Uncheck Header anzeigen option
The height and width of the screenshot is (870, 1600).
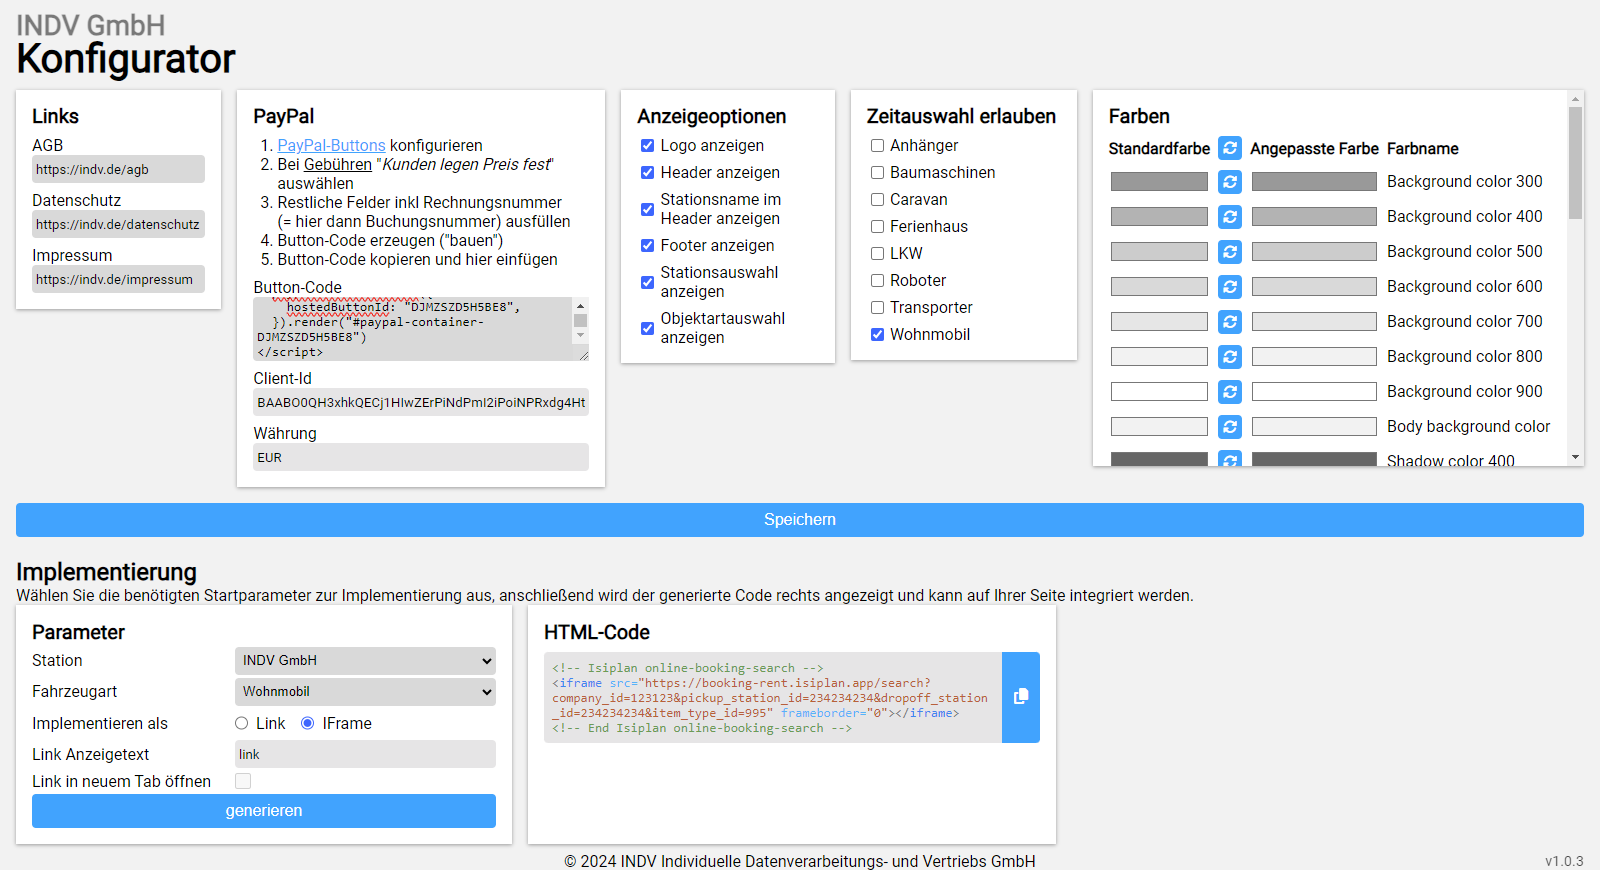[647, 173]
